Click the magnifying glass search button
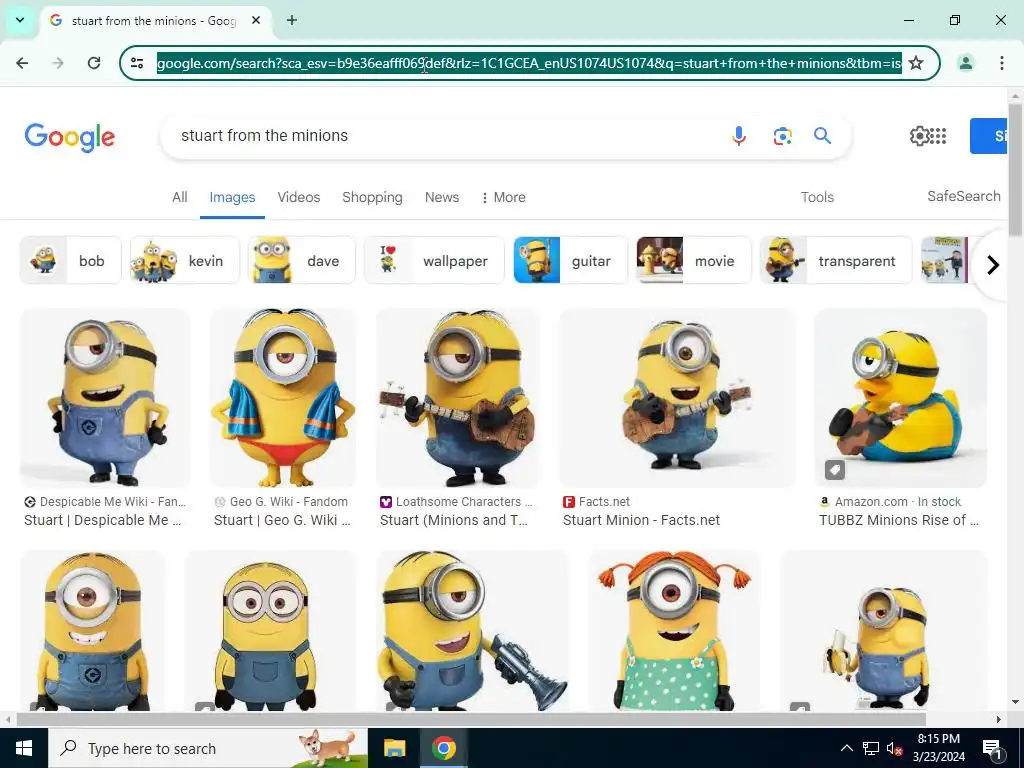 point(822,136)
